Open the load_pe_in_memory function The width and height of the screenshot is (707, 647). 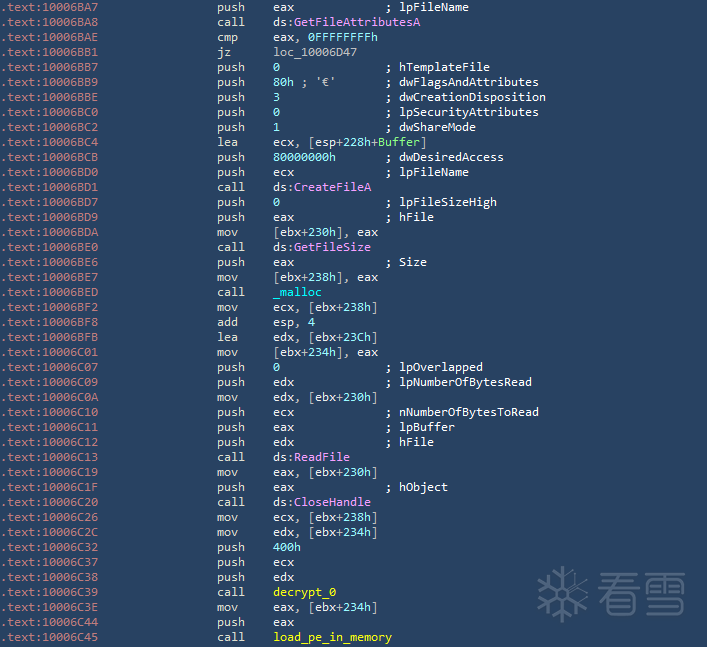(x=332, y=637)
